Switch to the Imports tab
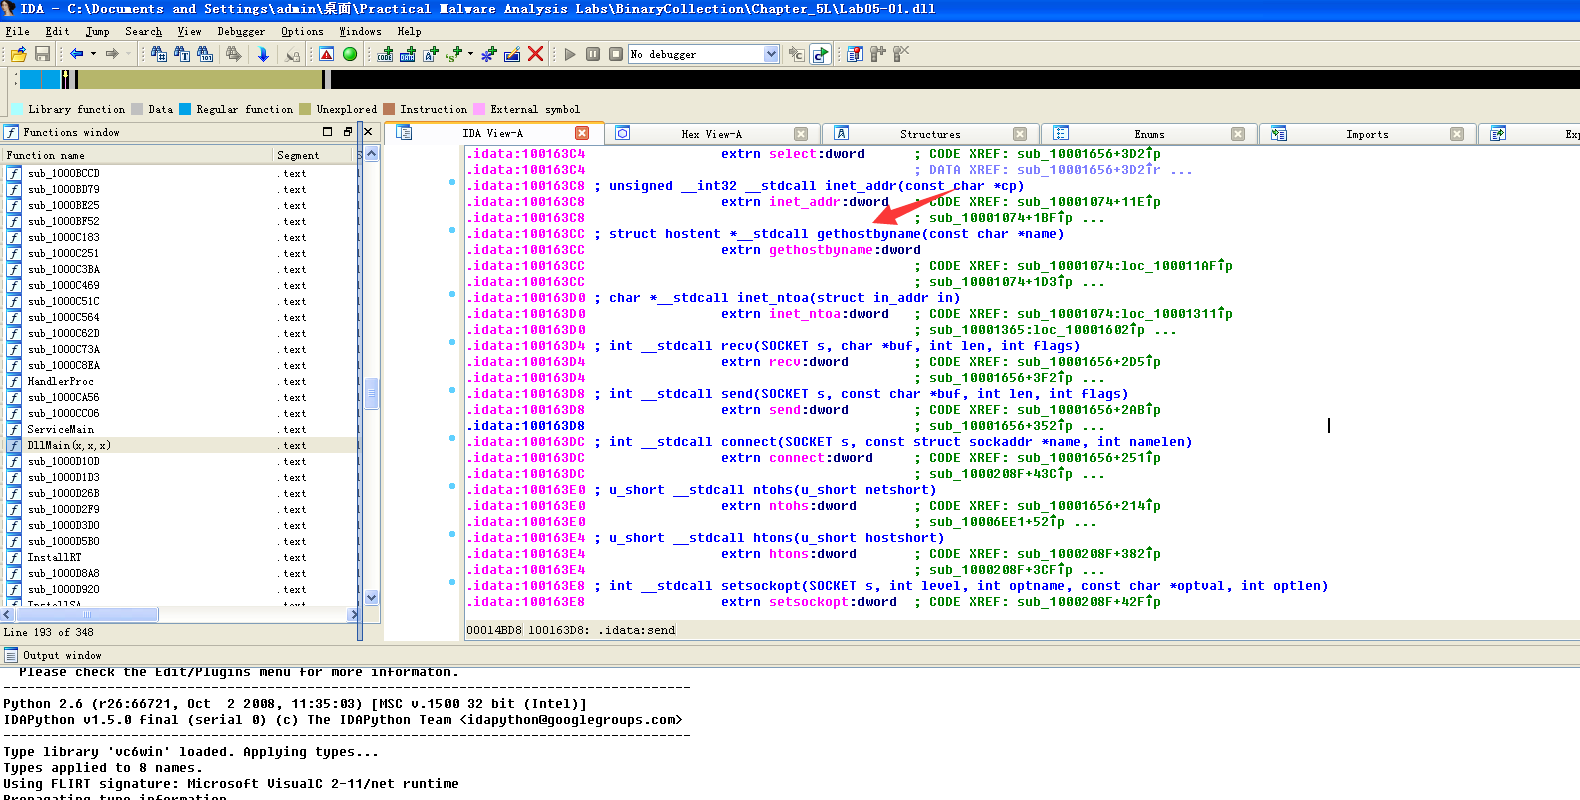The image size is (1580, 800). tap(1367, 134)
